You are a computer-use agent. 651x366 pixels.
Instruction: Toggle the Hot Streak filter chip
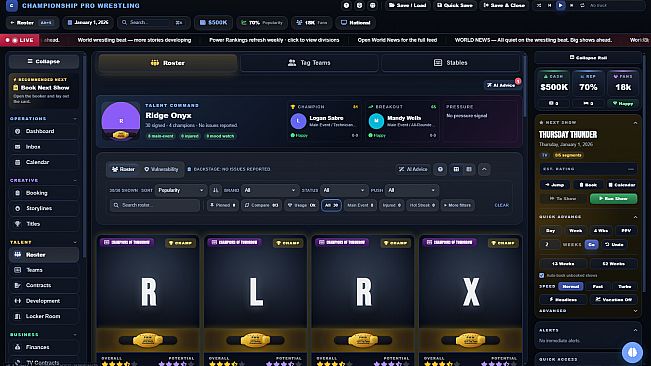pyautogui.click(x=422, y=205)
